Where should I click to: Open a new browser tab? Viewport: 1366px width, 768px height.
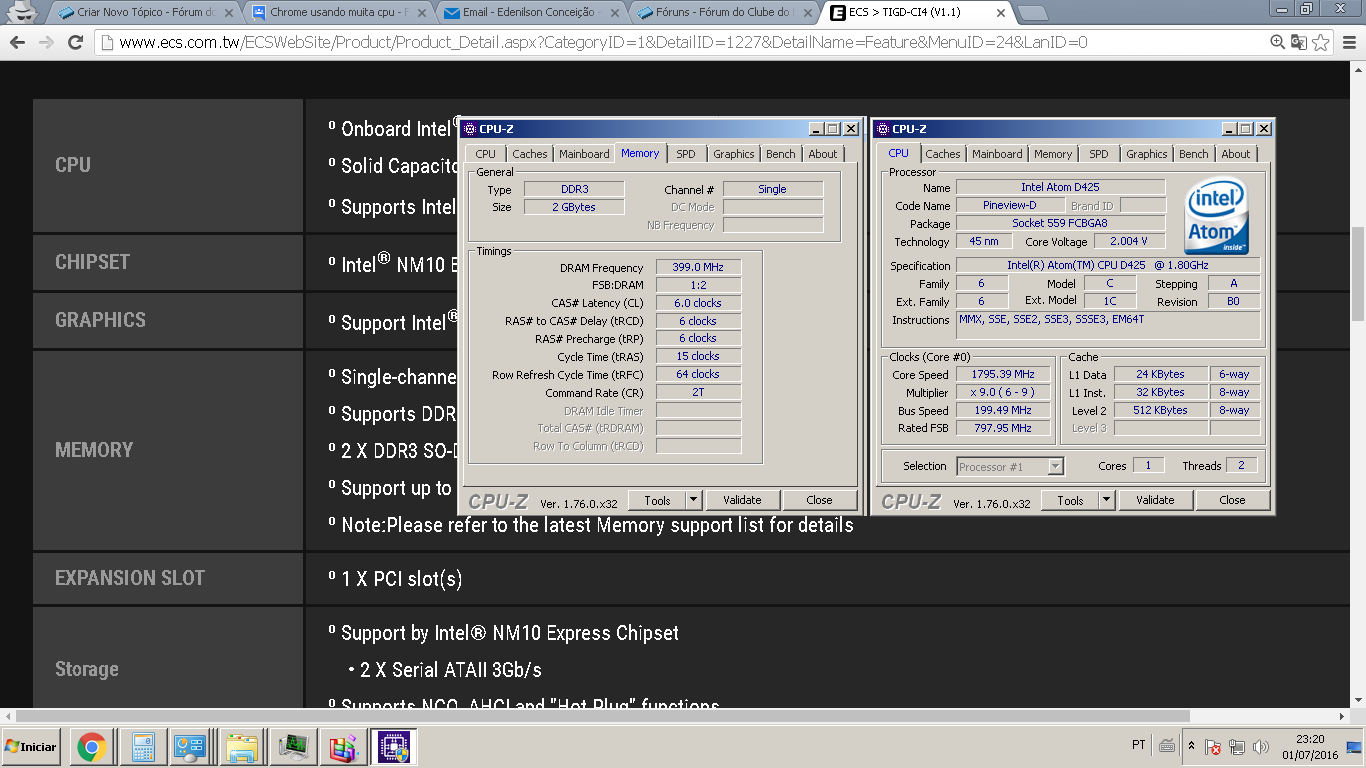[1032, 13]
